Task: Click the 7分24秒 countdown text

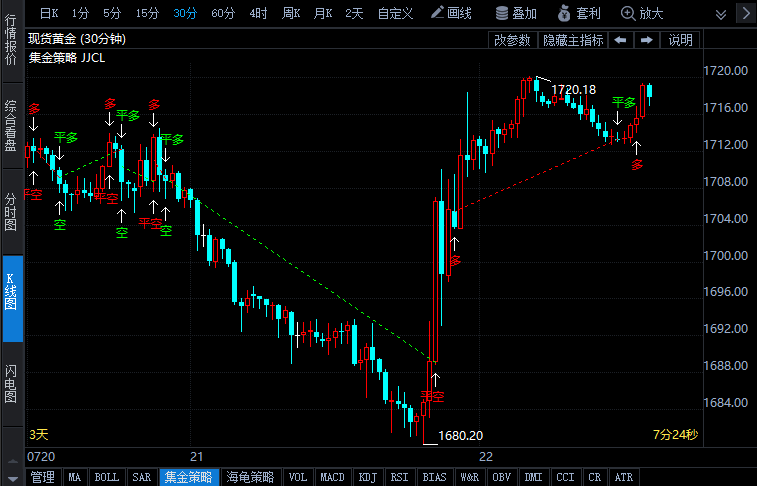Action: point(675,434)
